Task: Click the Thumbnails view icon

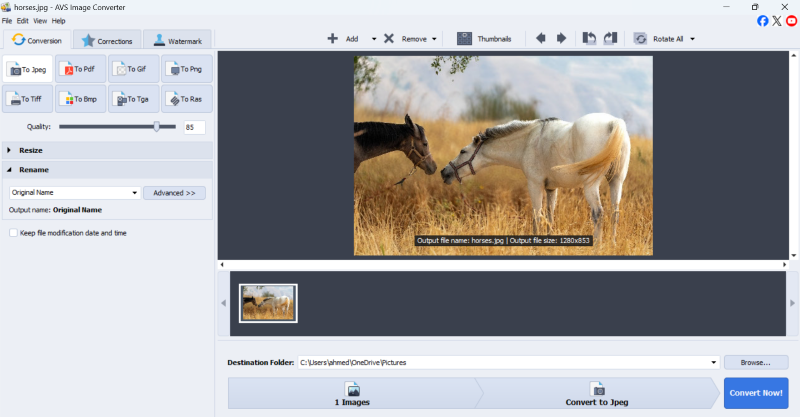Action: [x=465, y=39]
